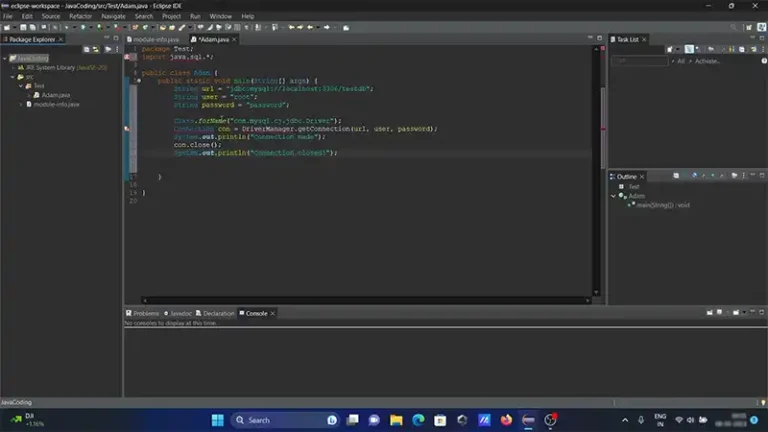Select the Package Explorer tab
The width and height of the screenshot is (768, 432).
[32, 39]
